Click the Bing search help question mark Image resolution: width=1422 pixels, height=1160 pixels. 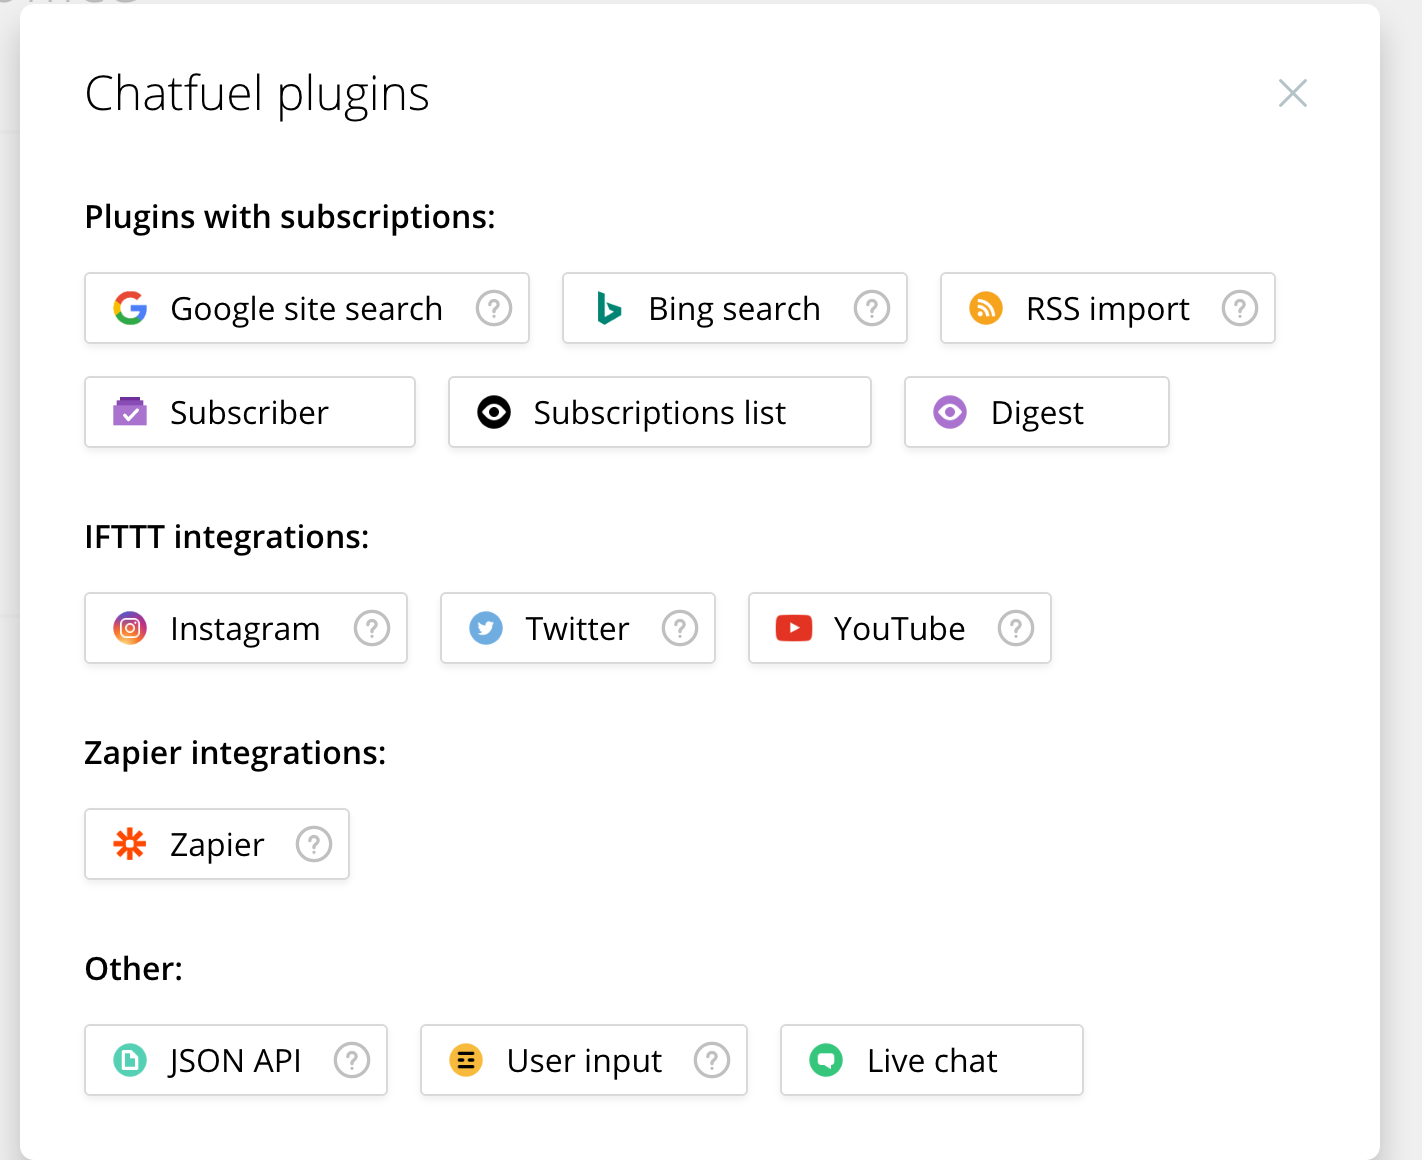[x=871, y=308]
